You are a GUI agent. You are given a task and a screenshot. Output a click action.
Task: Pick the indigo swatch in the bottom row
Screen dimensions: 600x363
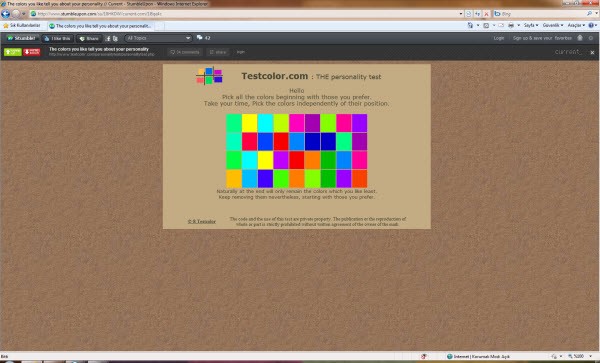[x=265, y=178]
